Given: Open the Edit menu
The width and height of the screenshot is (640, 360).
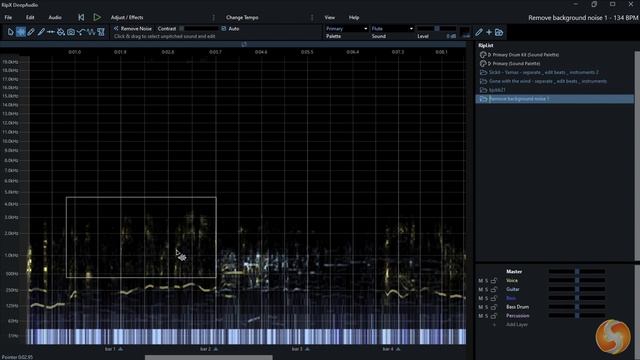Looking at the screenshot, I should click(x=30, y=18).
